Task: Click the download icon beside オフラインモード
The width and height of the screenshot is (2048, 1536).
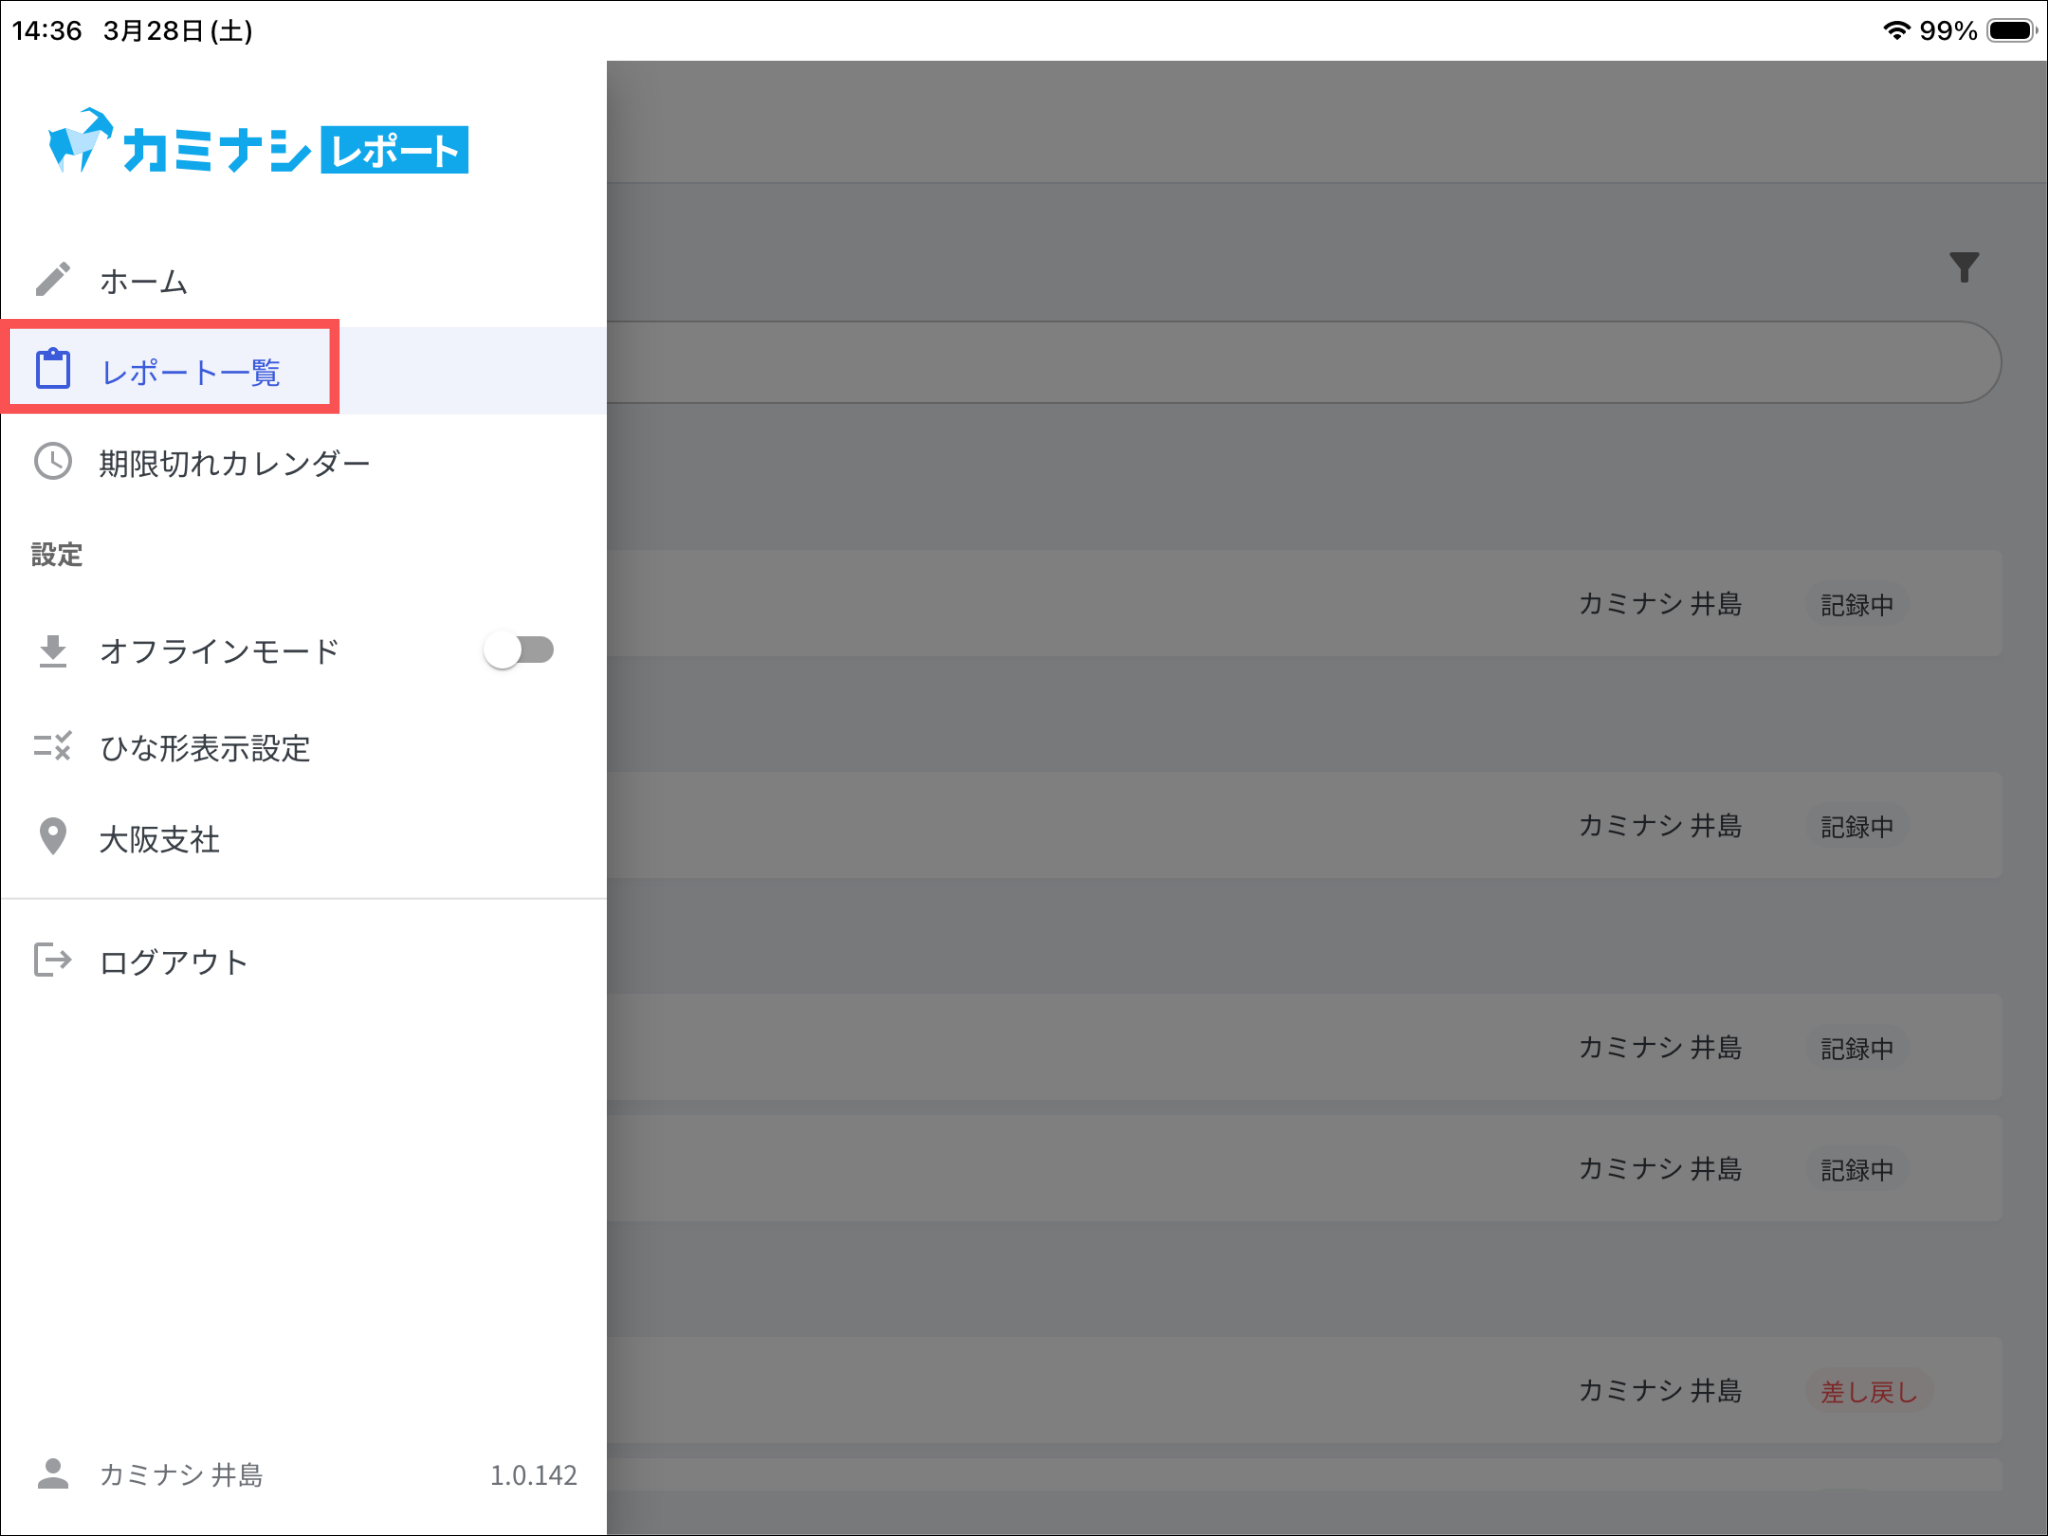Action: (x=53, y=651)
